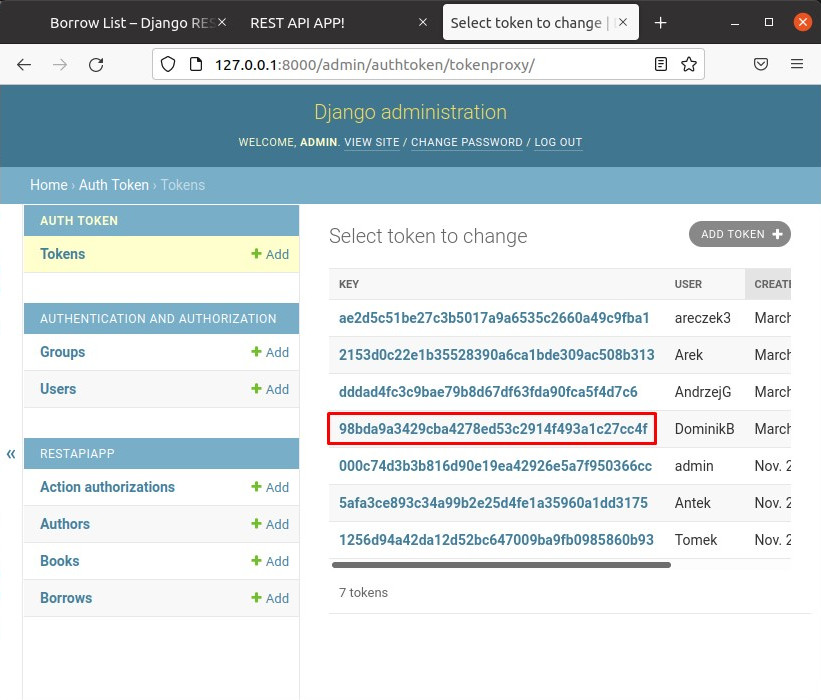Screen dimensions: 821x700
Task: Click the URL address bar field
Action: (420, 64)
